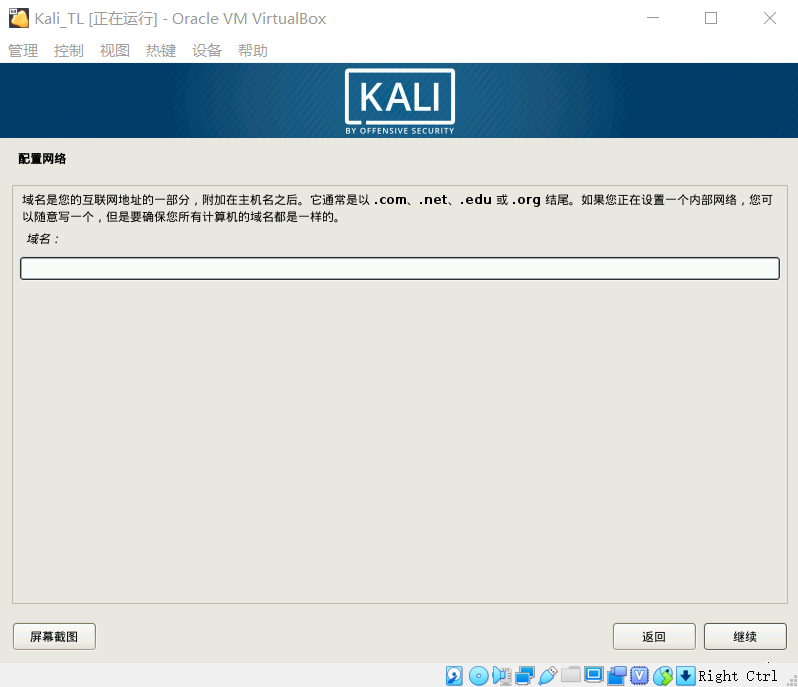Click the mouse integration status icon
Screen dimensions: 798x687
coord(663,676)
